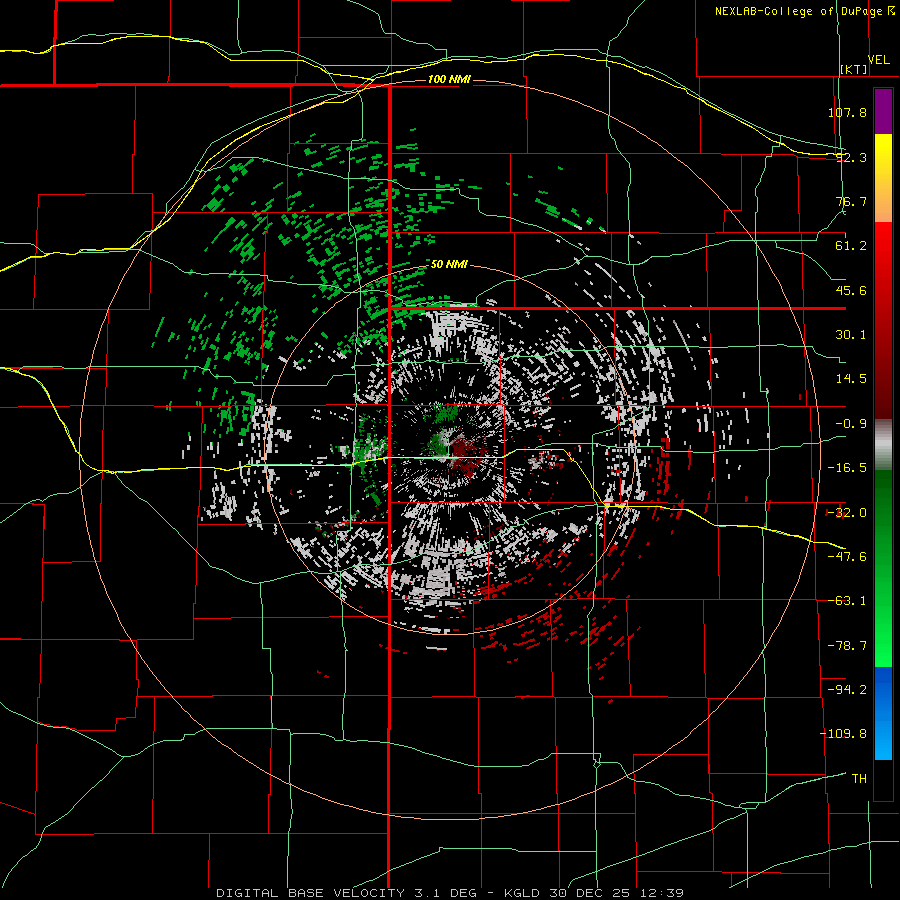Click the -0.9 velocity scale value
Screen dimensions: 900x900
[x=851, y=424]
